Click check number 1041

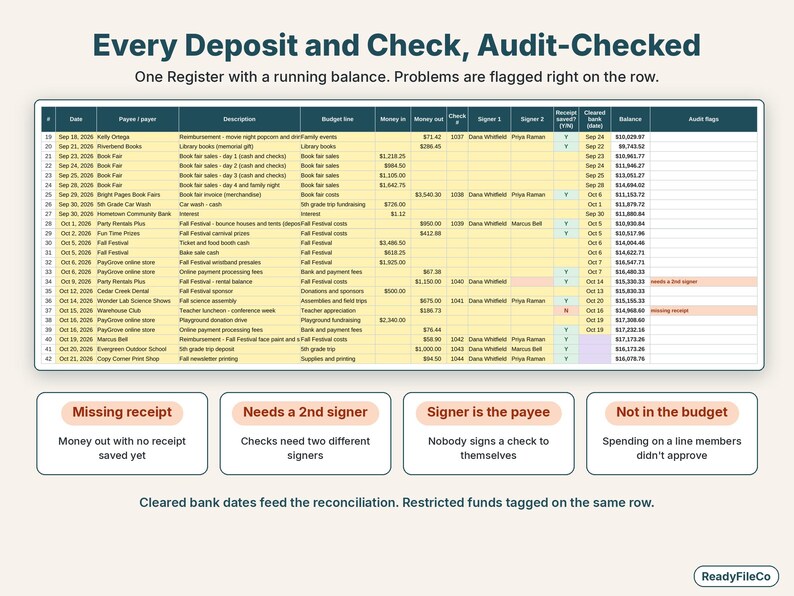[x=457, y=301]
